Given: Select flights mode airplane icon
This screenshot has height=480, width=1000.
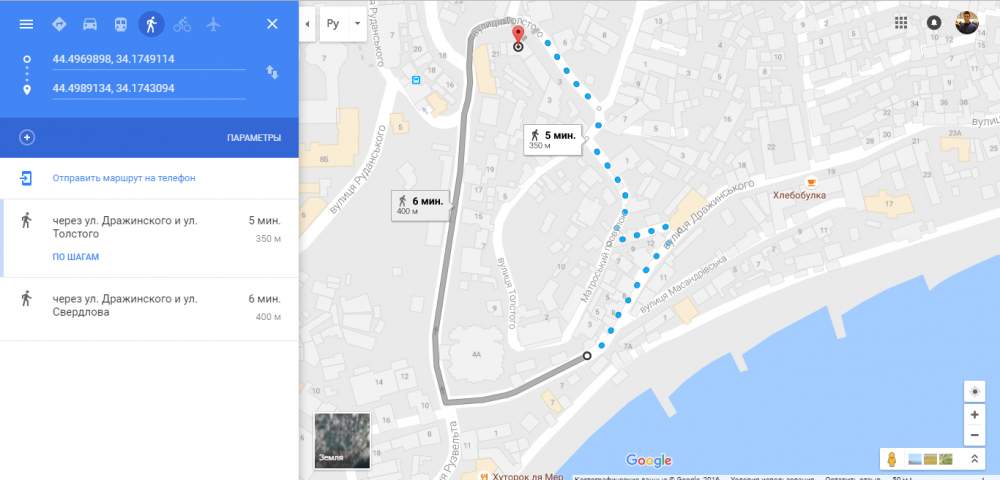Looking at the screenshot, I should [x=213, y=24].
